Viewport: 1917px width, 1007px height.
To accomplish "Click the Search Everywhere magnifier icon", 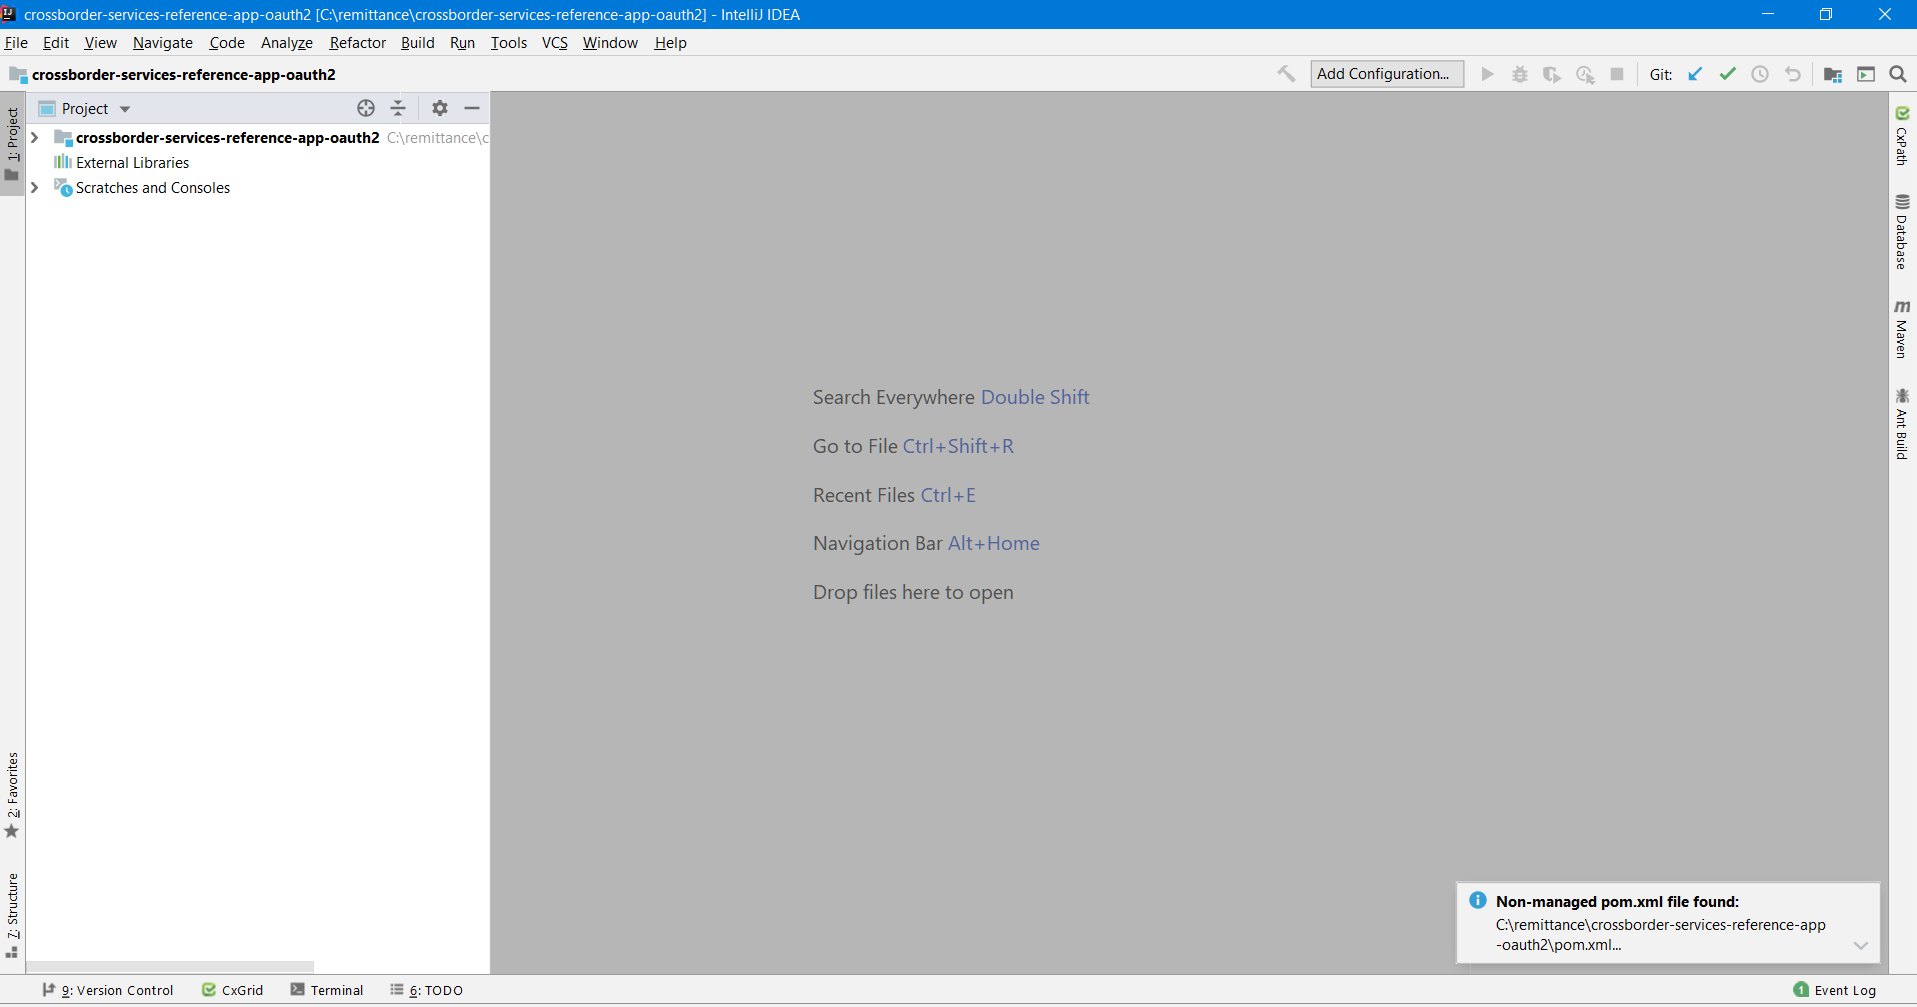I will pos(1897,74).
